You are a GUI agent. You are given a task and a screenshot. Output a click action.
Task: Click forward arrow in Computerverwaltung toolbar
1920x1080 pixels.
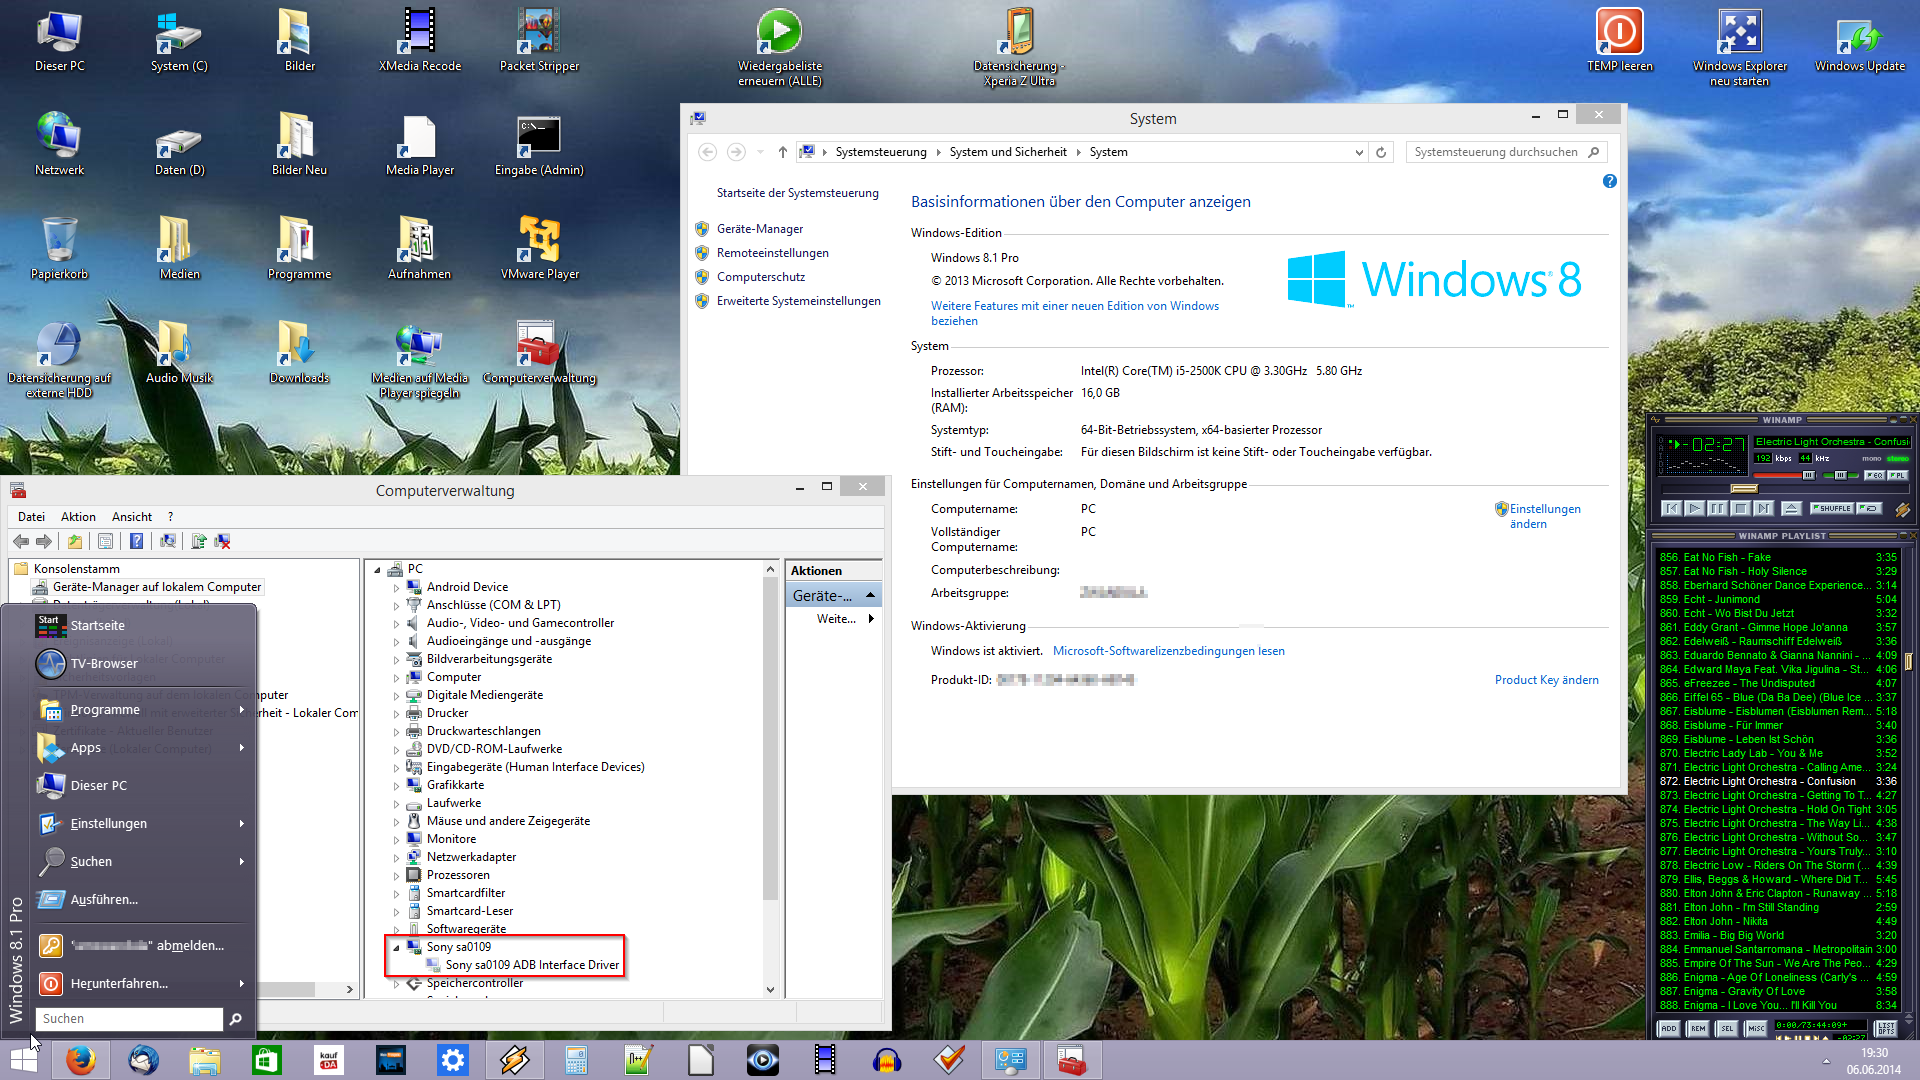point(44,541)
